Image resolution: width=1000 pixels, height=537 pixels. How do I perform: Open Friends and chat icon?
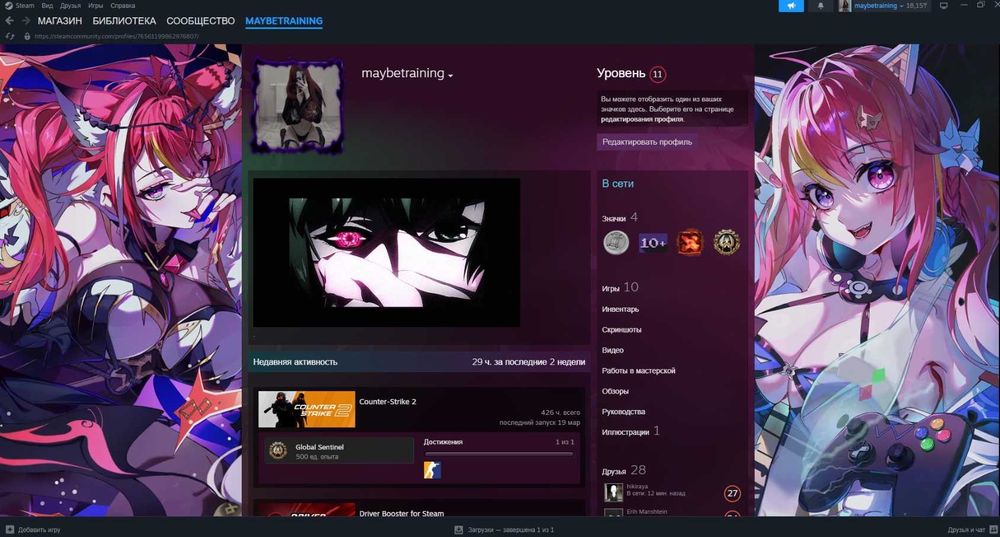coord(993,530)
